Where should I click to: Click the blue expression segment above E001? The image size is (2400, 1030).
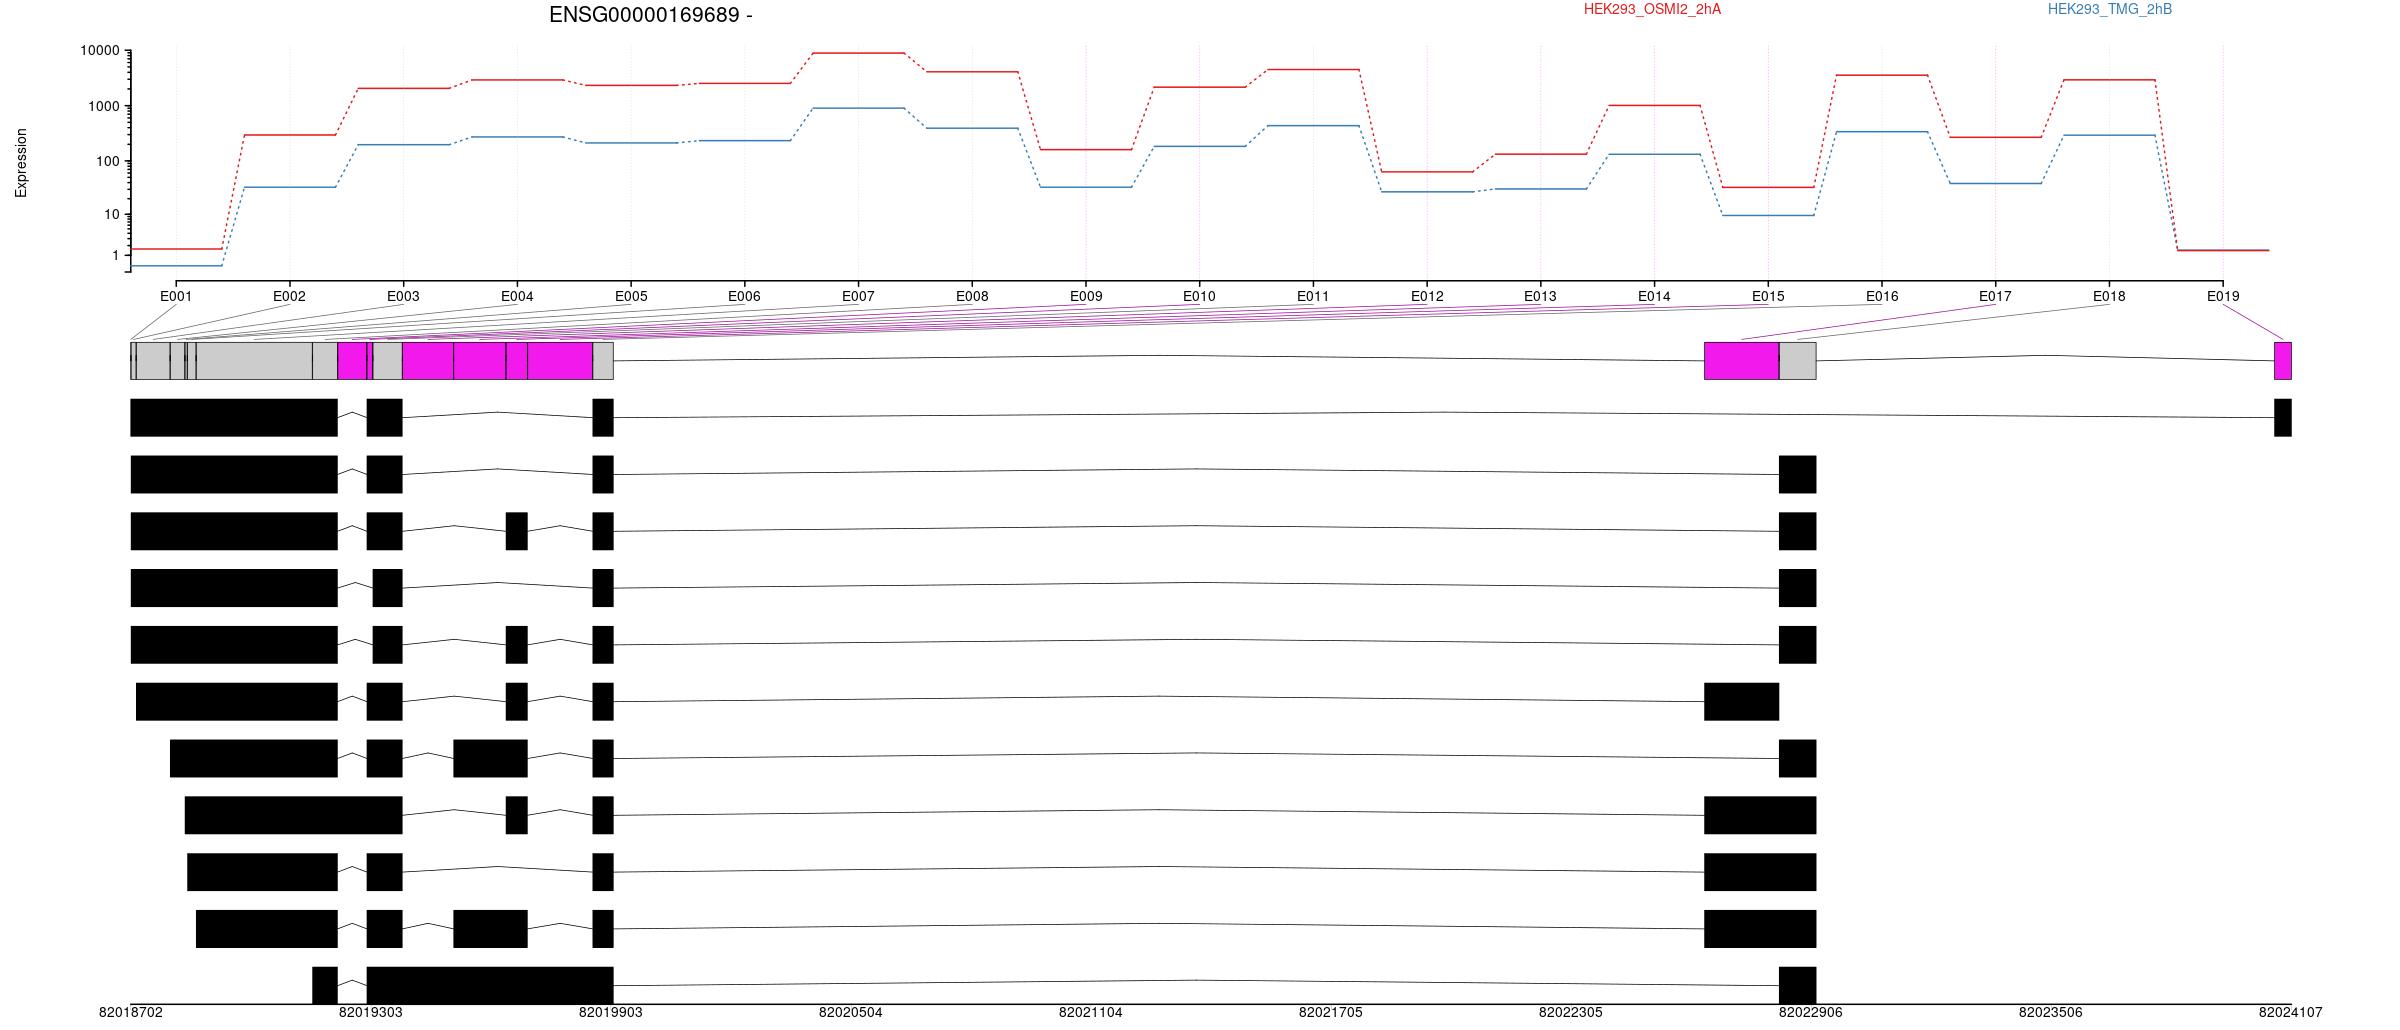coord(176,266)
